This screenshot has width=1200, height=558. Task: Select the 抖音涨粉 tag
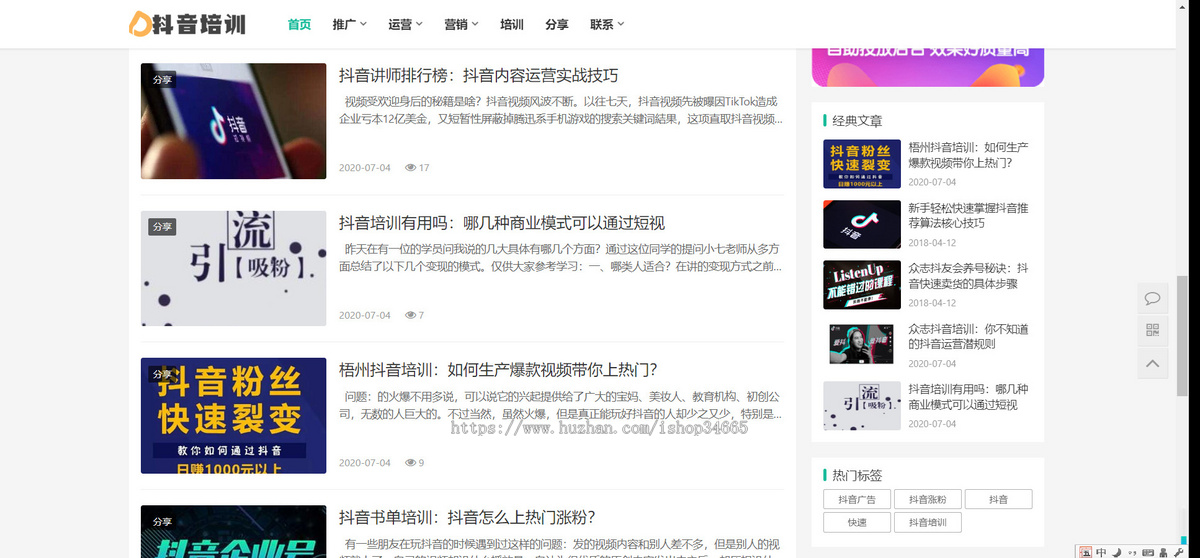click(927, 499)
